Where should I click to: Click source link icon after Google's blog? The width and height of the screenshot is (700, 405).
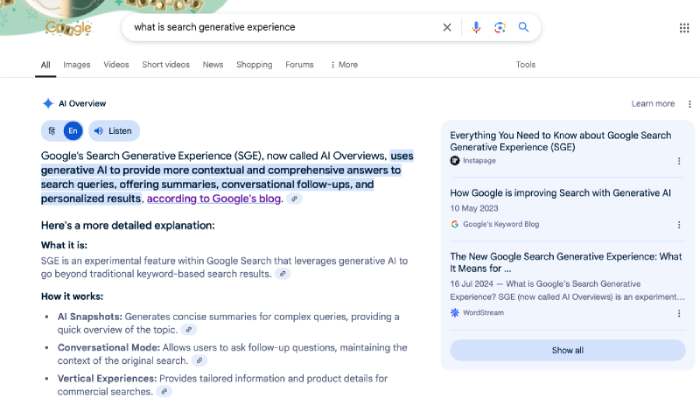click(294, 199)
